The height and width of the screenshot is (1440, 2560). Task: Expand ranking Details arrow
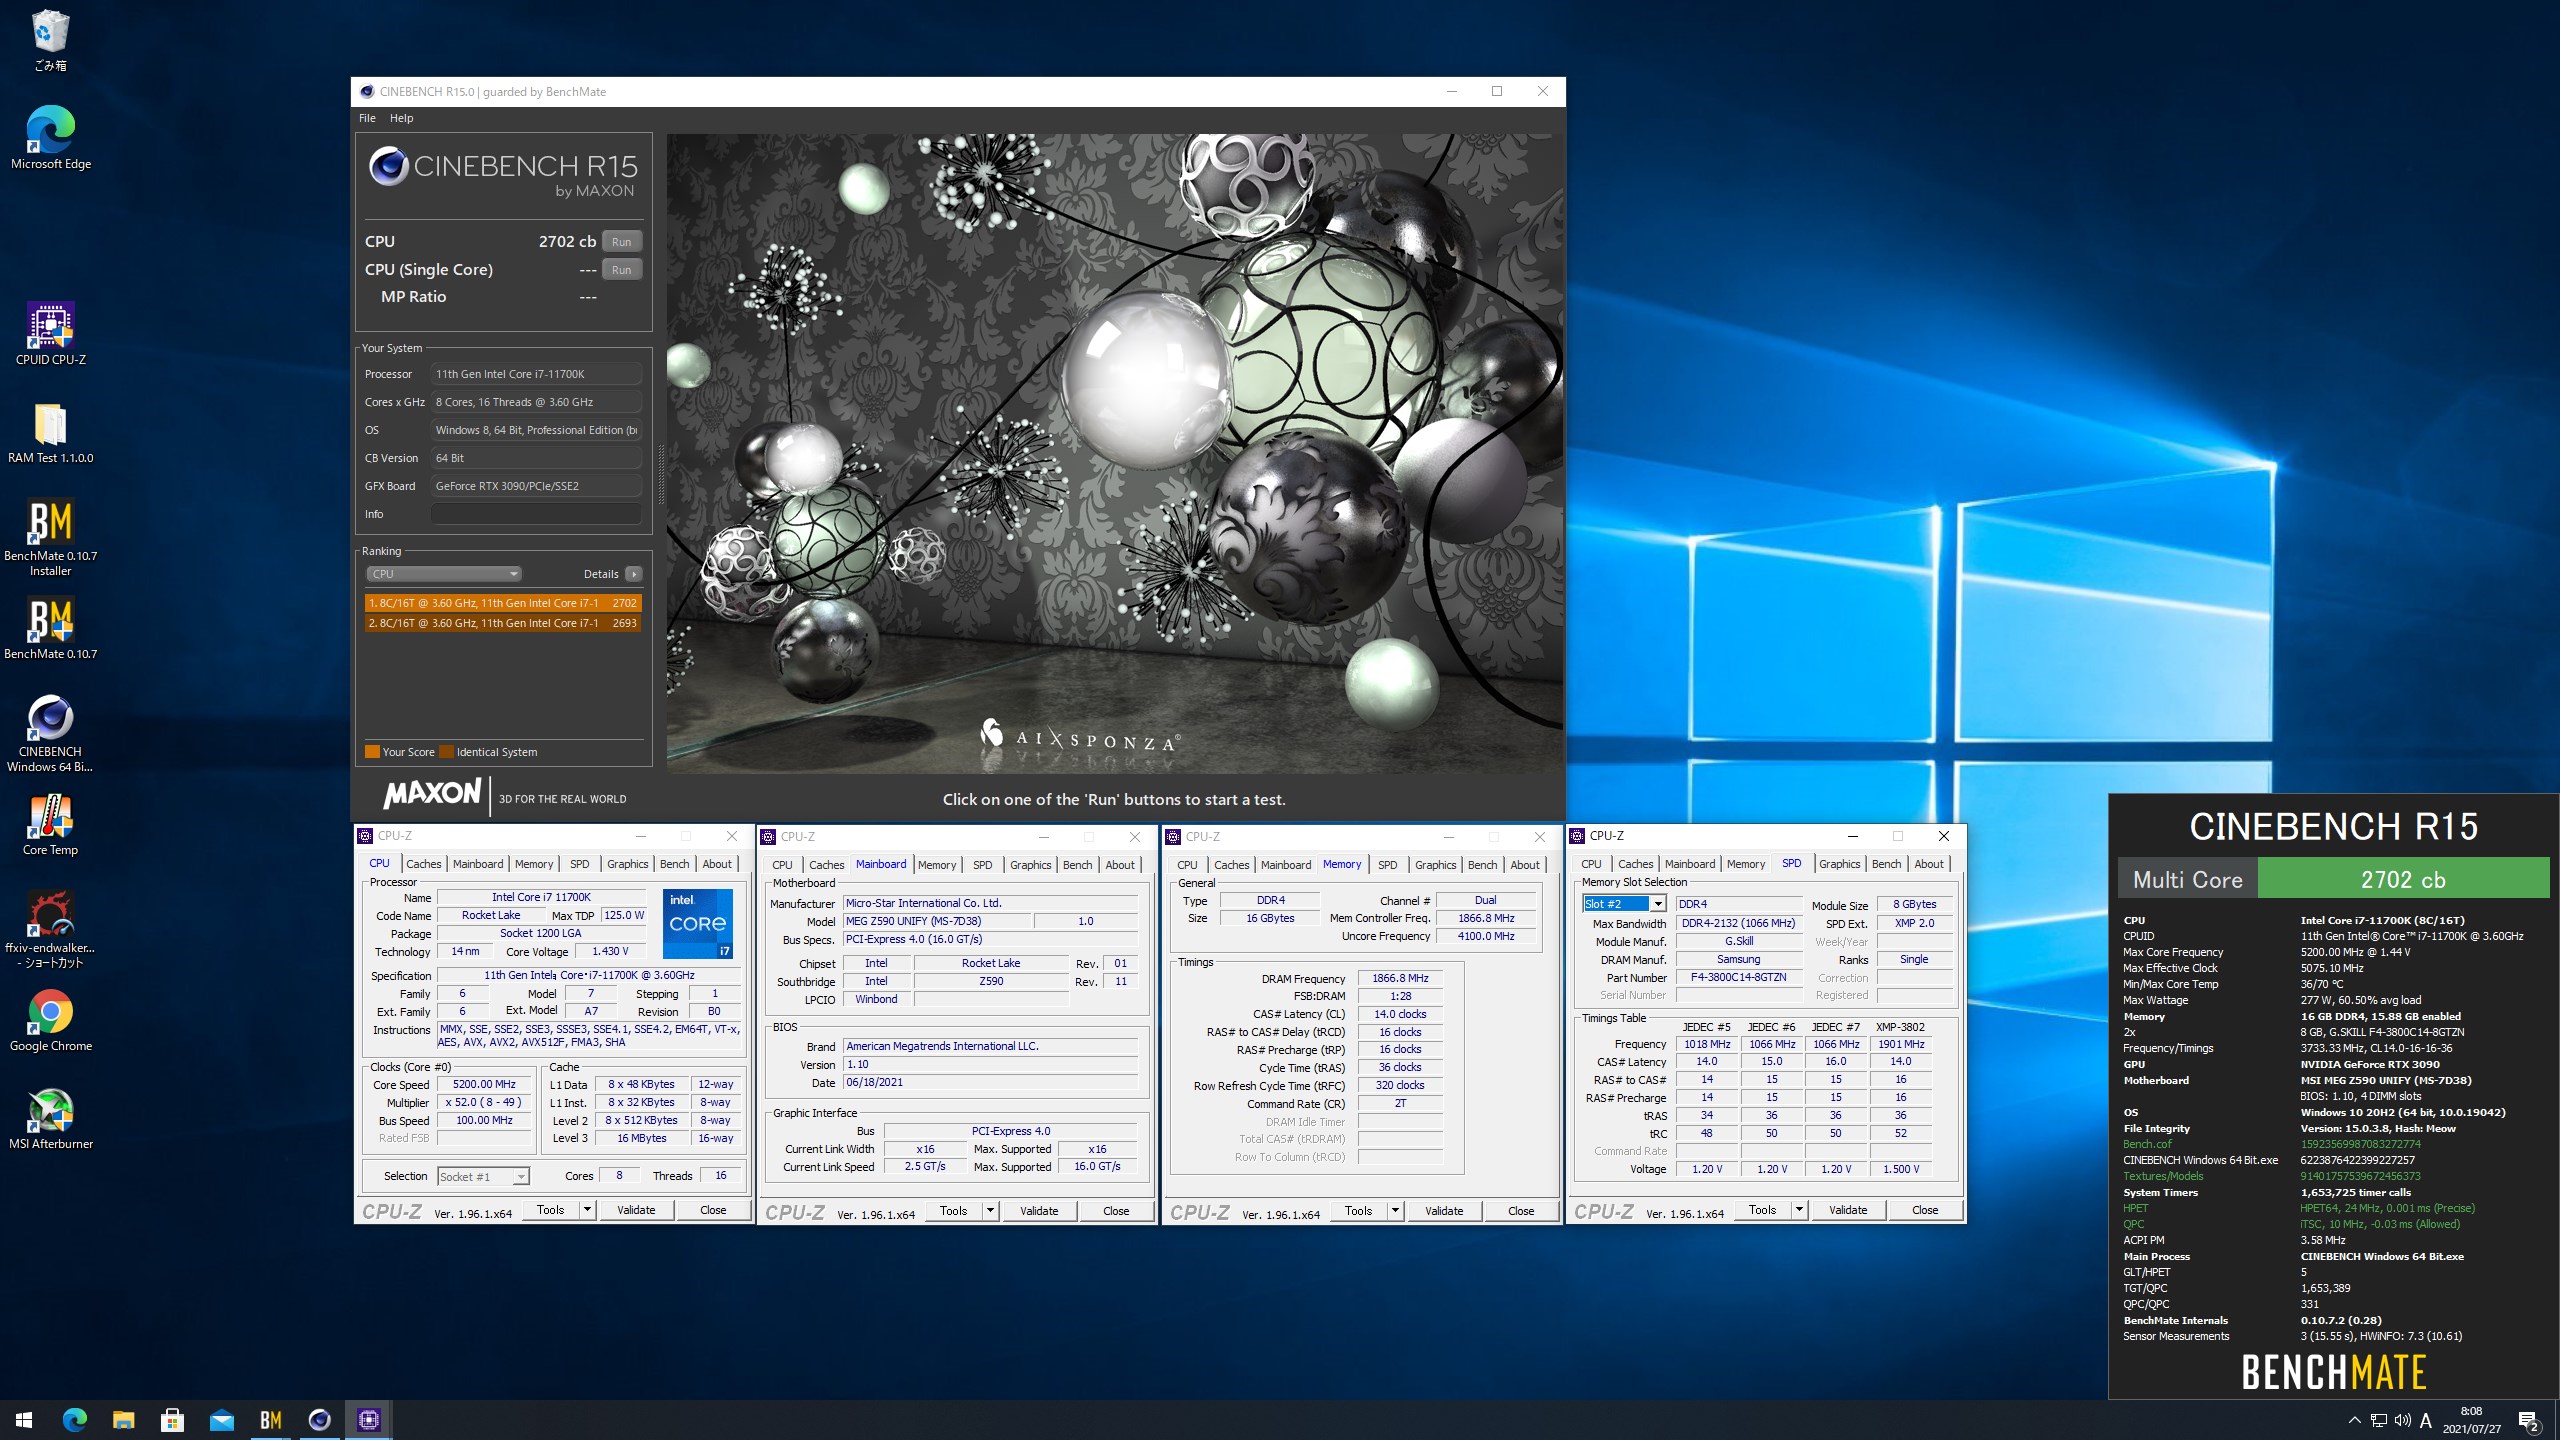[634, 574]
